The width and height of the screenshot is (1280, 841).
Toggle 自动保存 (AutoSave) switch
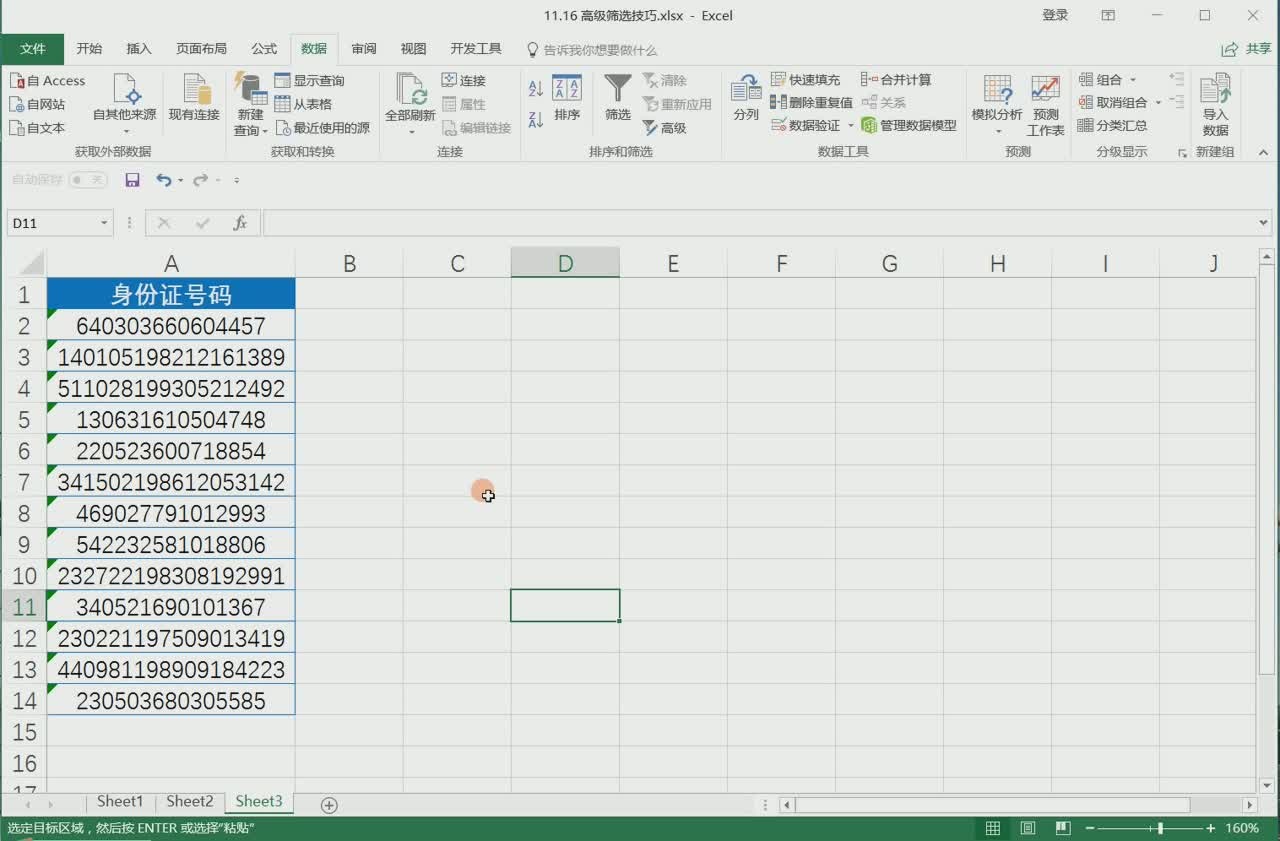pos(87,180)
